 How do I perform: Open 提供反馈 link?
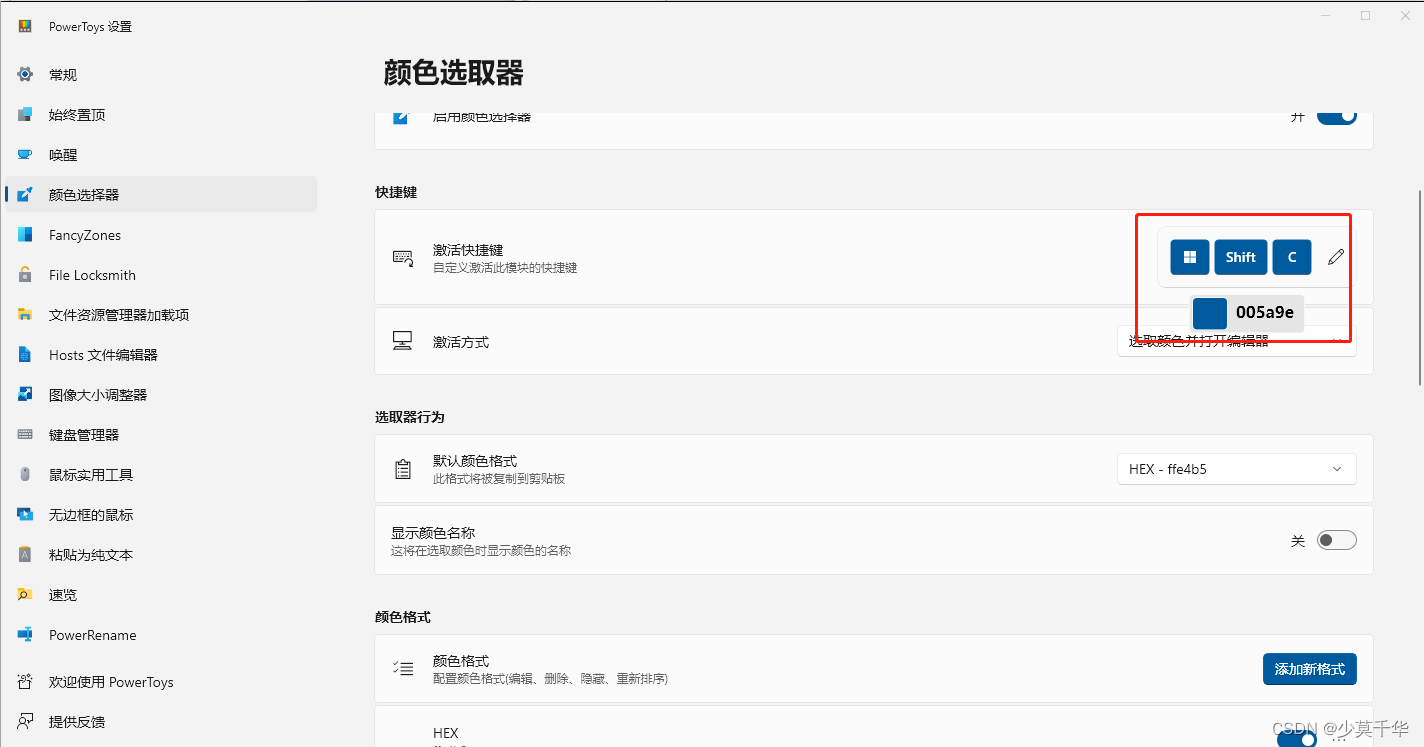[x=161, y=722]
